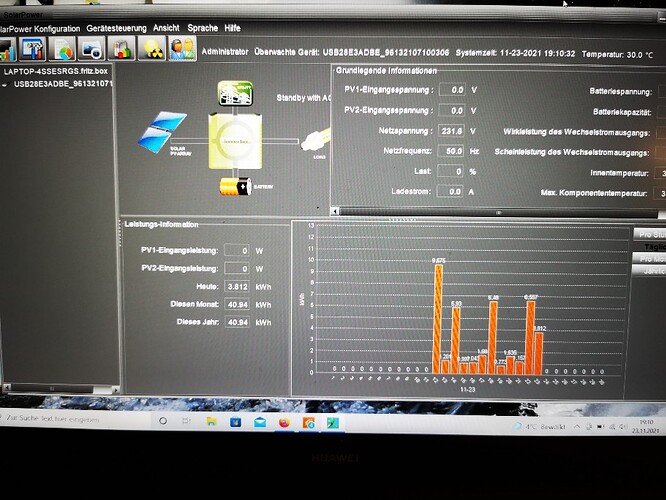666x500 pixels.
Task: Click the PV2-Eingangsspannung value field
Action: (x=452, y=110)
